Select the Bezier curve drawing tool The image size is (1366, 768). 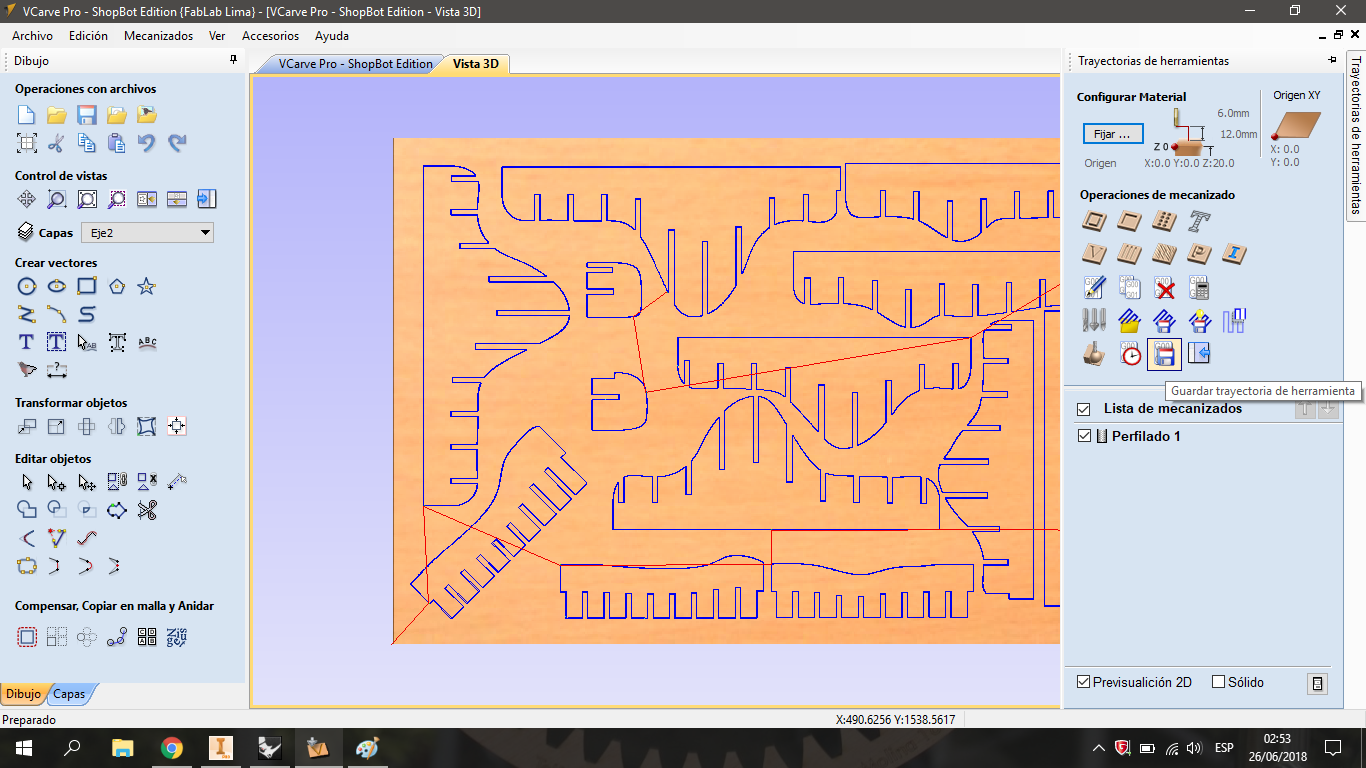[x=87, y=314]
